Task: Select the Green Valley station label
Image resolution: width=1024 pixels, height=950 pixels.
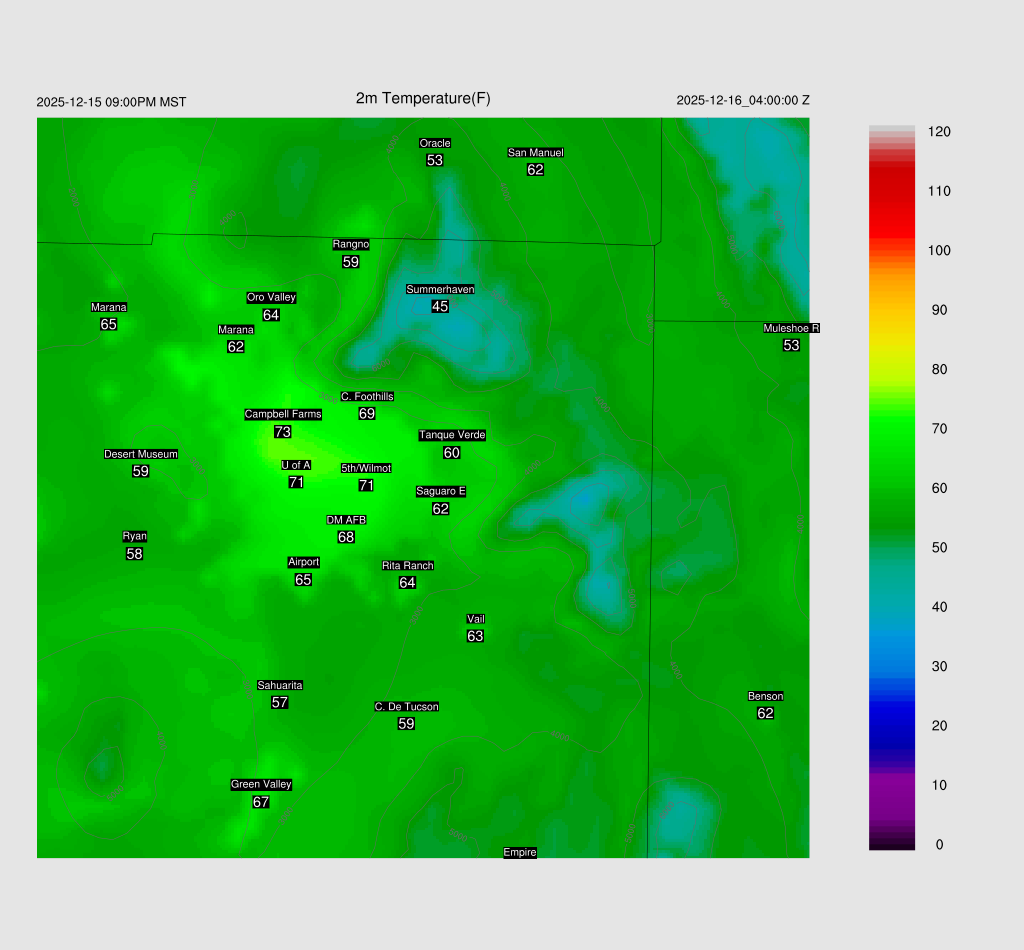Action: point(261,784)
